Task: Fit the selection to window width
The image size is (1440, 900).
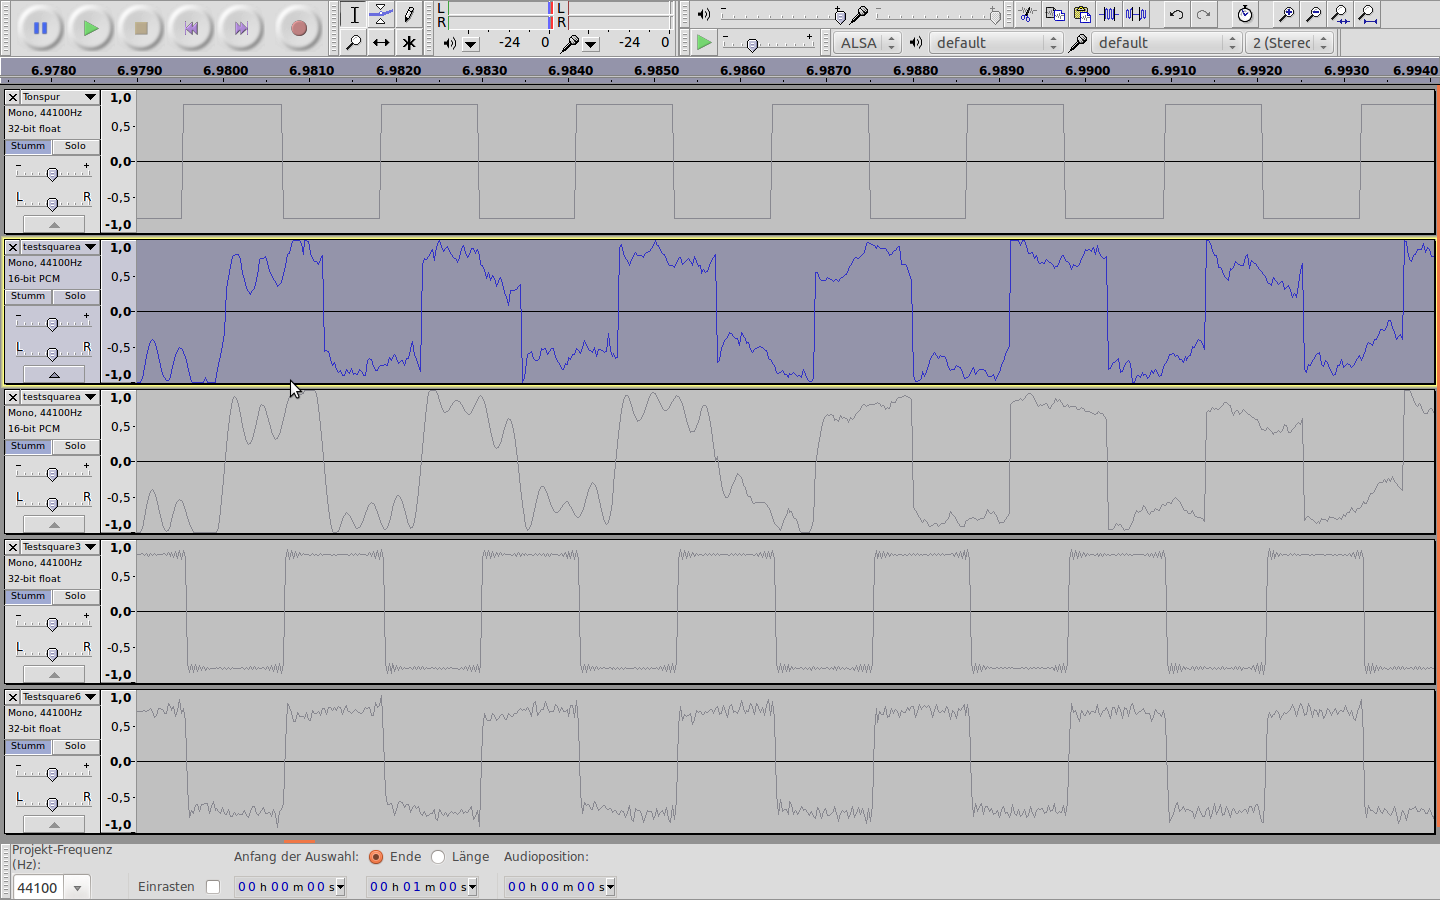Action: click(1340, 14)
